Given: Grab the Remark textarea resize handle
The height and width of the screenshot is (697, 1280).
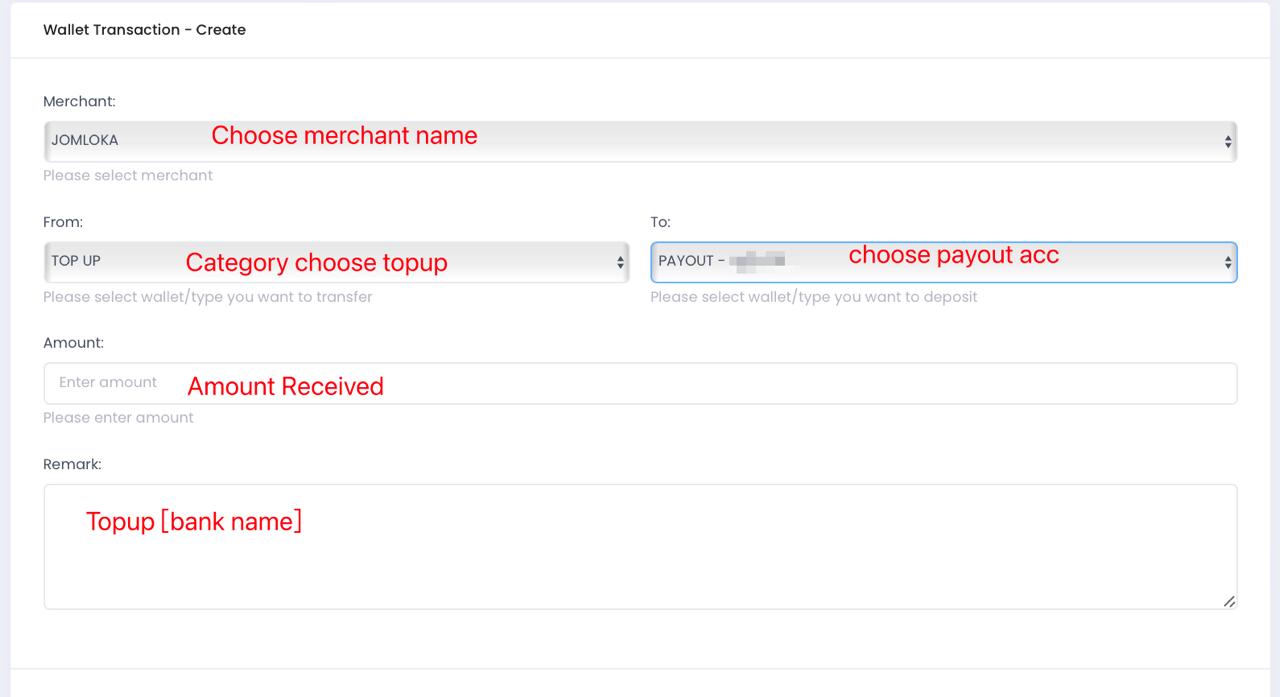Looking at the screenshot, I should click(x=1229, y=601).
